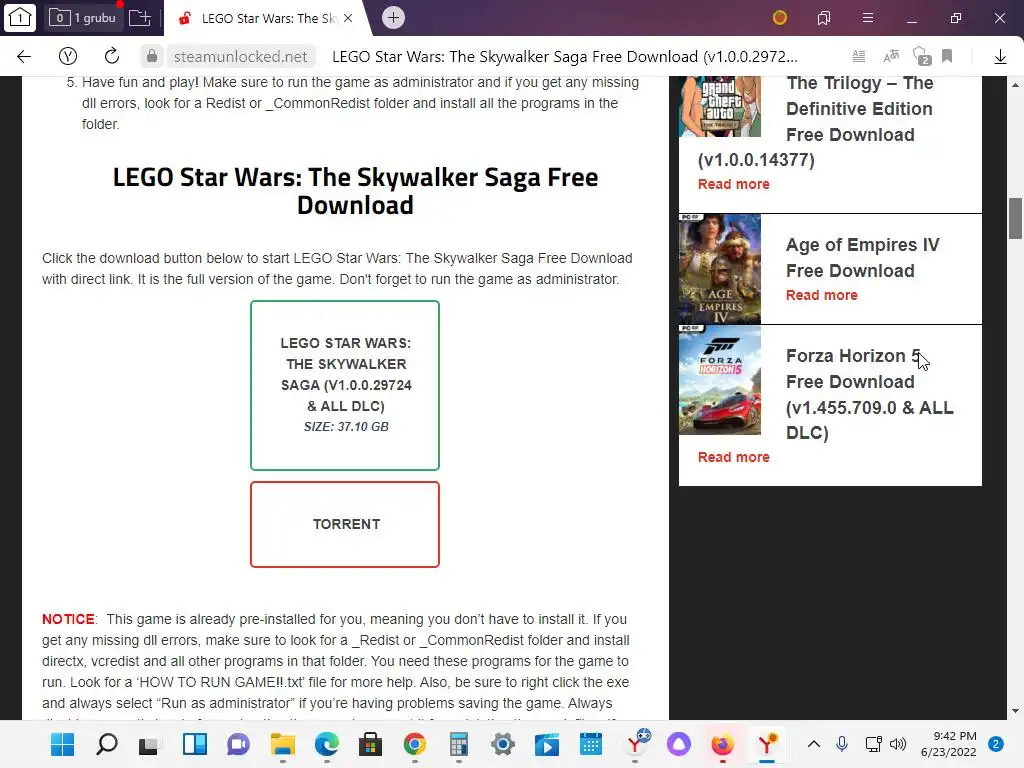Click the network tray icon
1024x768 pixels.
[873, 744]
